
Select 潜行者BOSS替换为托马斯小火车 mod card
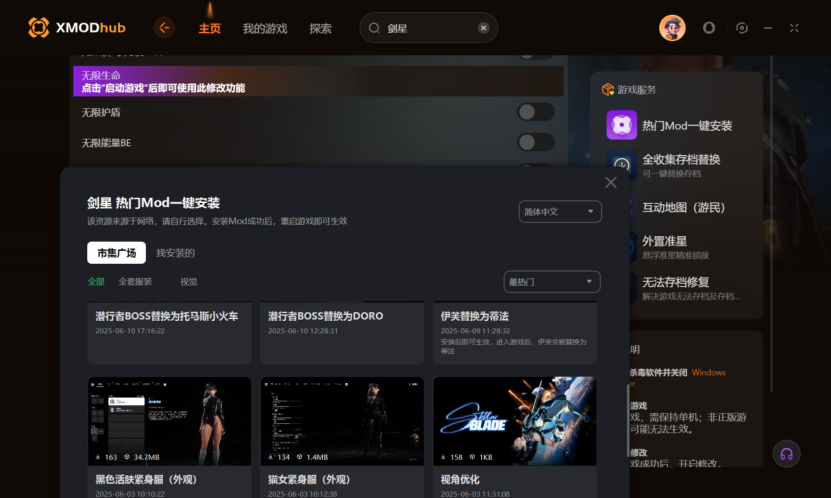[x=169, y=333]
